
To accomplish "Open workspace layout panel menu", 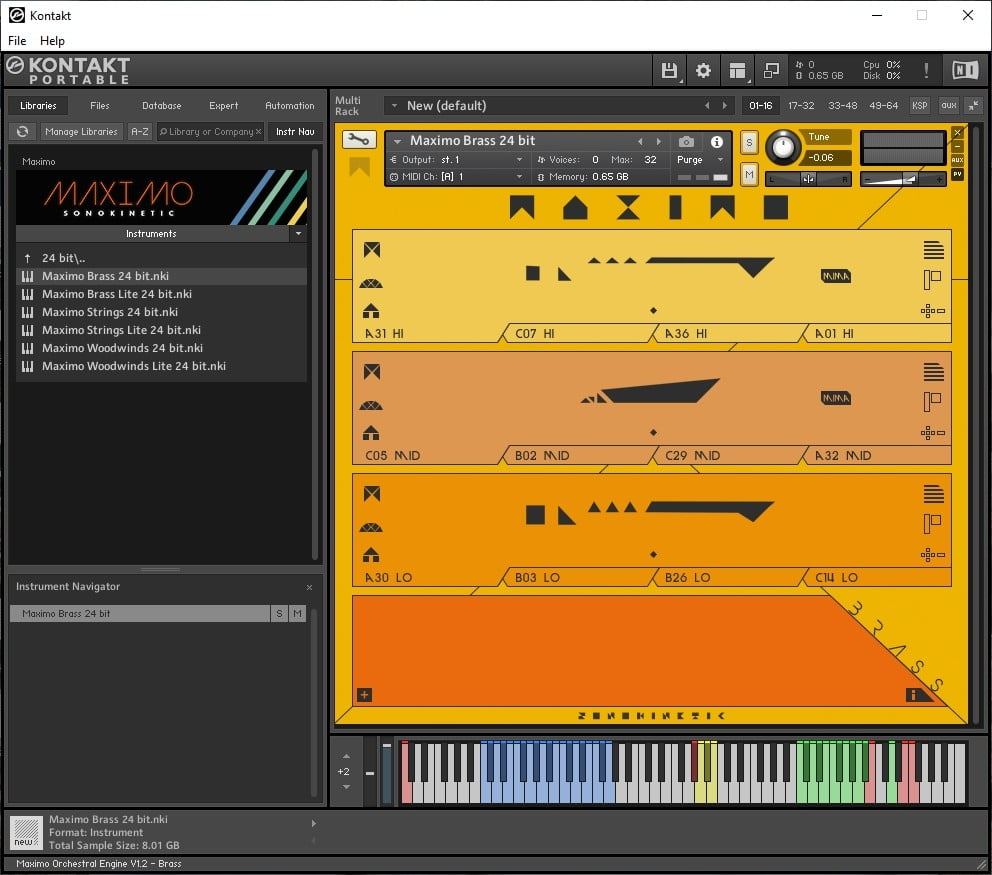I will tap(737, 70).
